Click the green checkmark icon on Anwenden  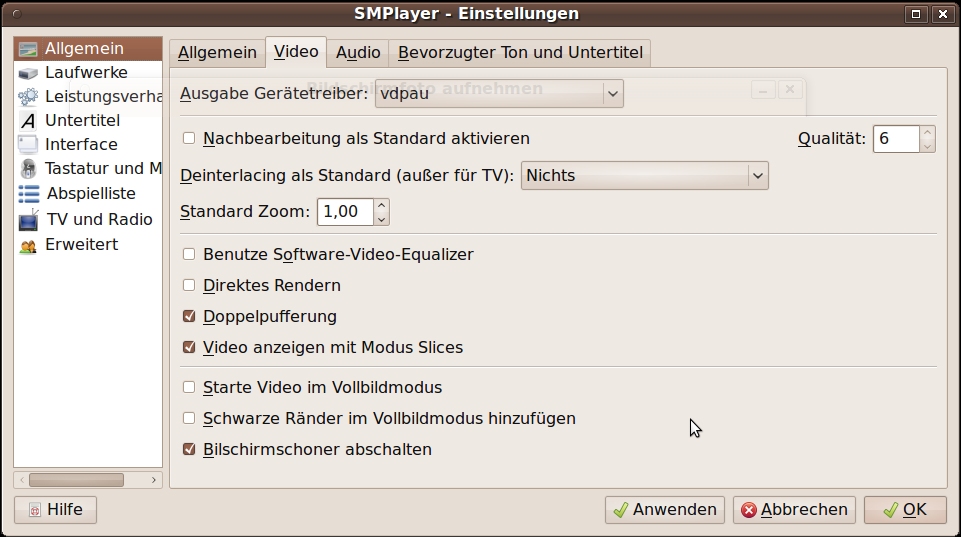pos(620,510)
